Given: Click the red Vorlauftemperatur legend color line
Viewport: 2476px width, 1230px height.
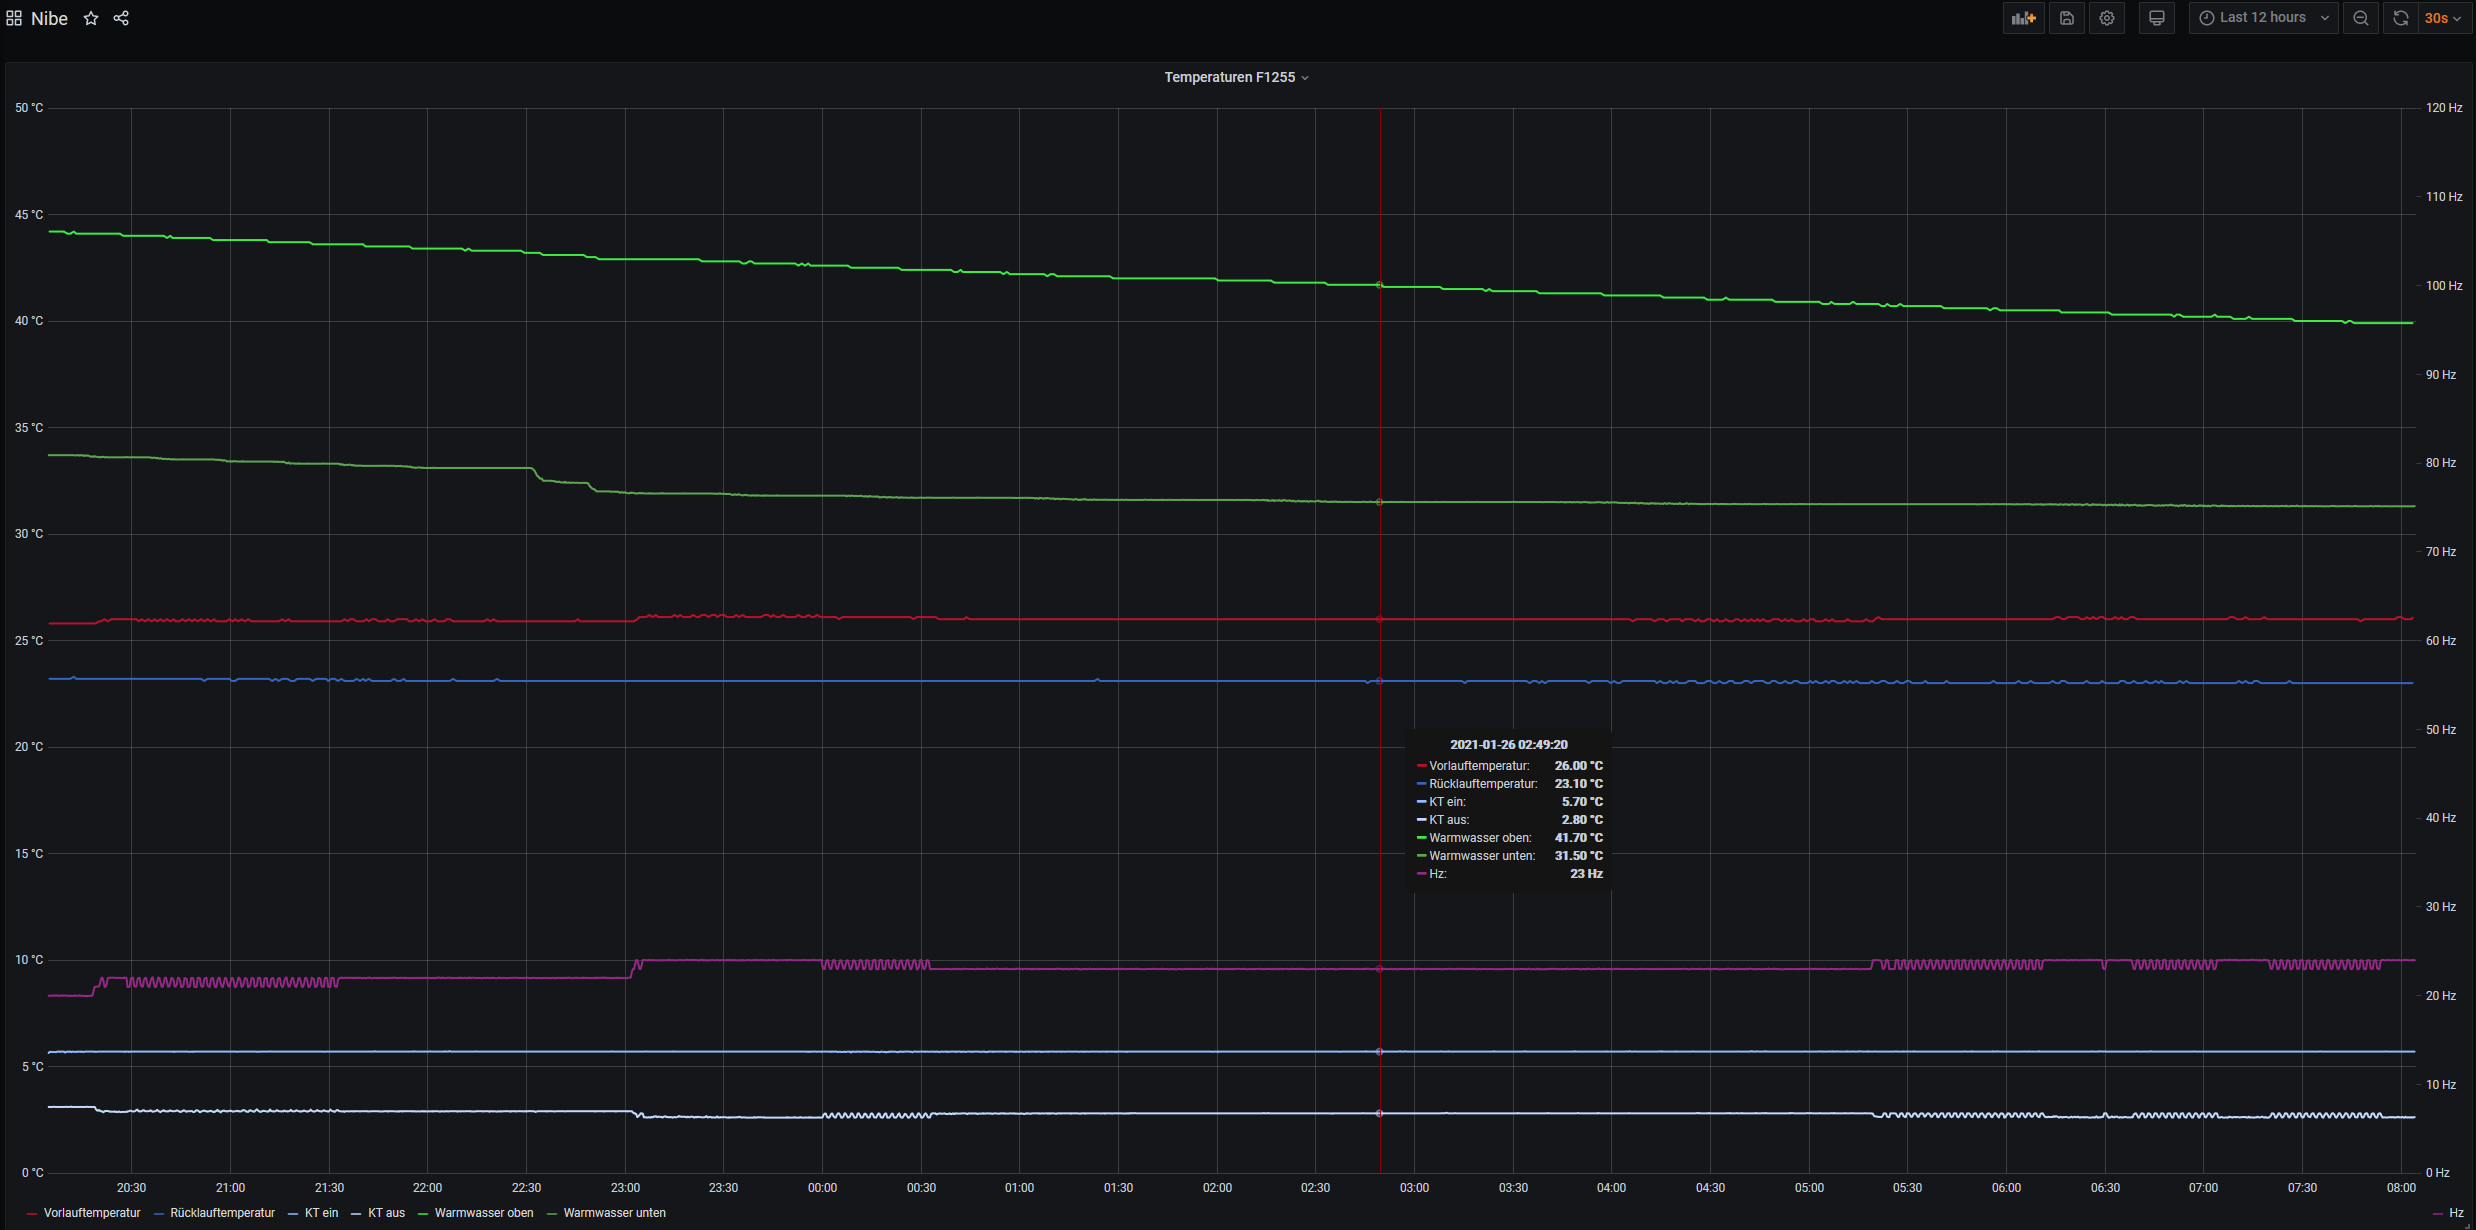Looking at the screenshot, I should point(33,1214).
